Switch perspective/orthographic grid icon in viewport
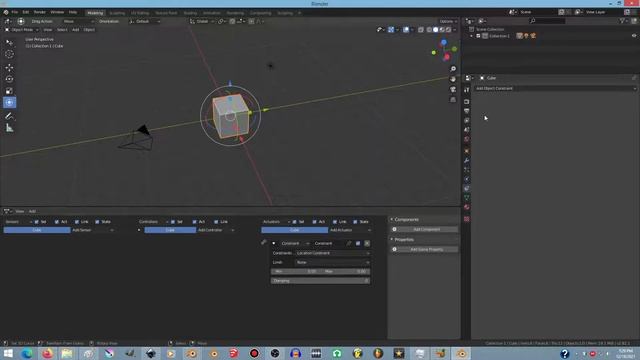 tap(453, 100)
